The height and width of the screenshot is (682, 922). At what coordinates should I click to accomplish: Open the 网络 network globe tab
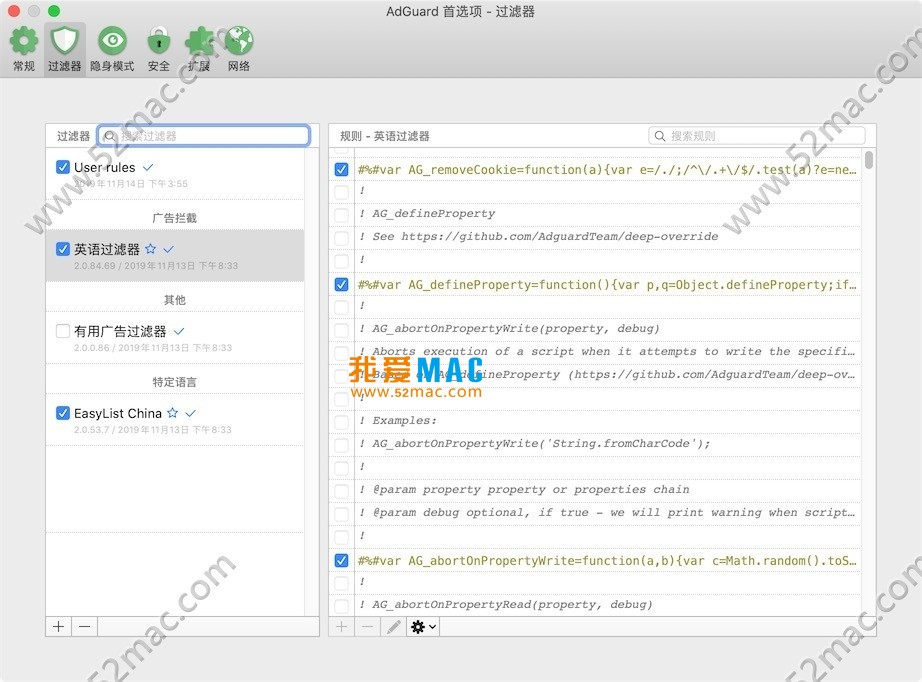point(239,49)
